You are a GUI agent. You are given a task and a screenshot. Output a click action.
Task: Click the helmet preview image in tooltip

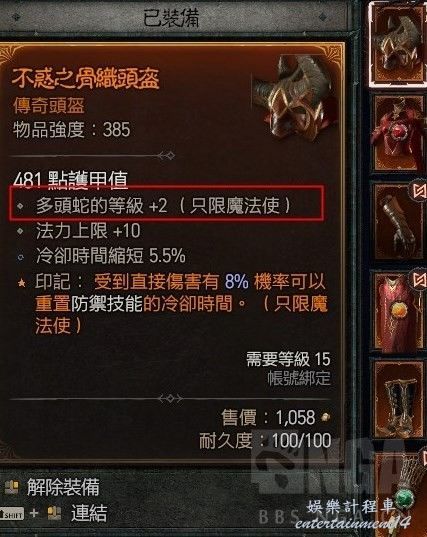(x=295, y=96)
